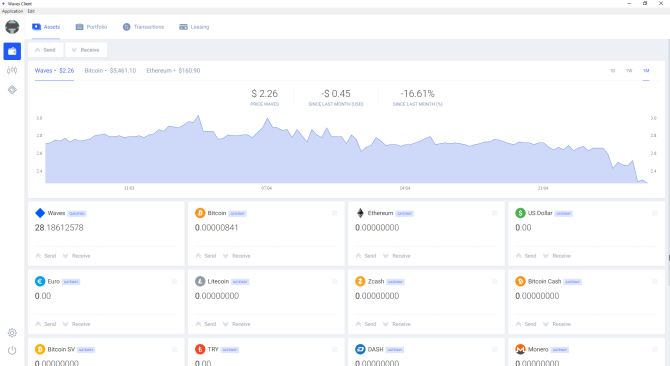Open the DEX trading icon in sidebar

pos(12,70)
